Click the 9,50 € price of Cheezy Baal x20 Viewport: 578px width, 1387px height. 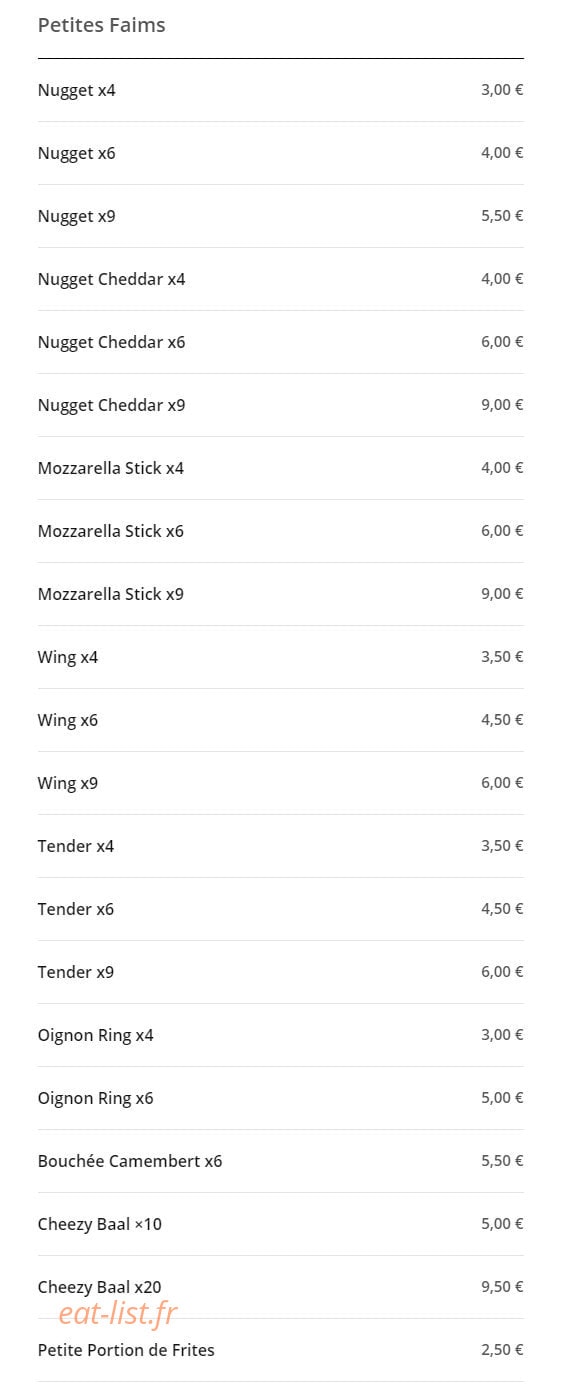click(x=502, y=1287)
